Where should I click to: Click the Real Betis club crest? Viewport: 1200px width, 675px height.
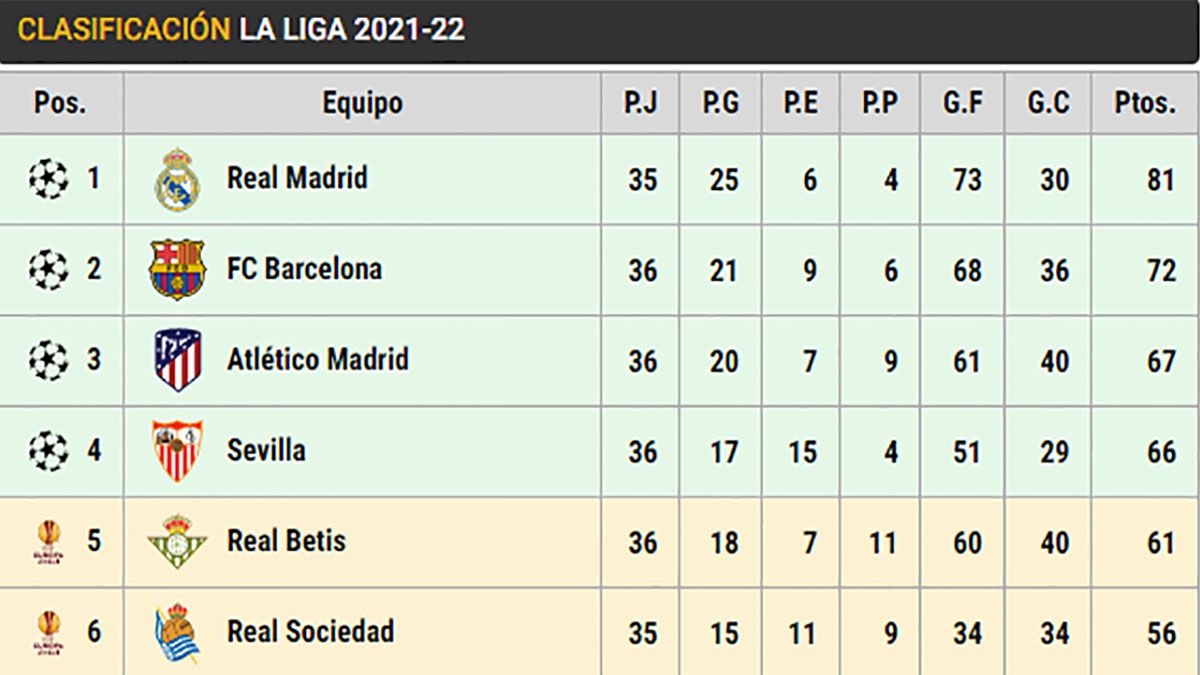click(177, 541)
